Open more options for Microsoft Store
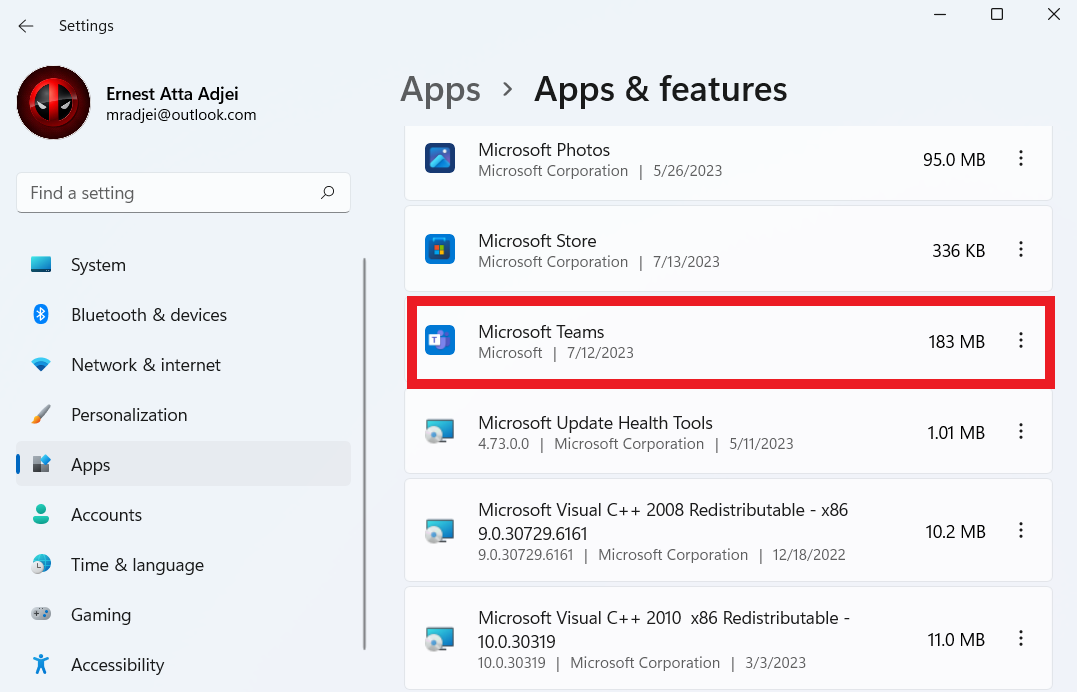Viewport: 1077px width, 692px height. pyautogui.click(x=1021, y=249)
